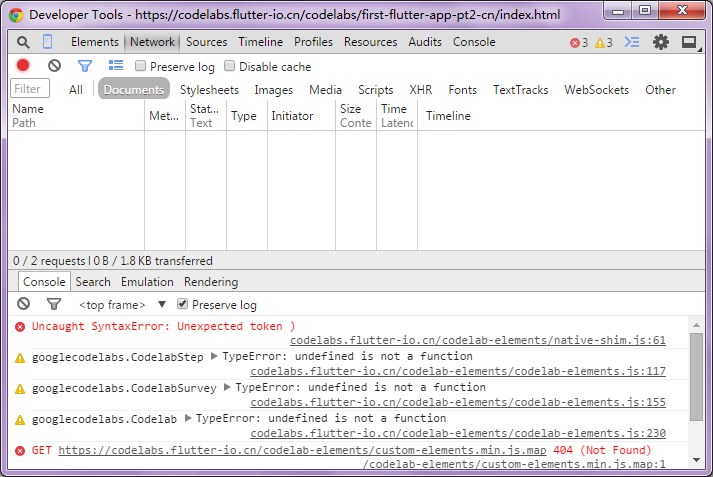
Task: Toggle the network filter funnel icon
Action: click(x=85, y=66)
